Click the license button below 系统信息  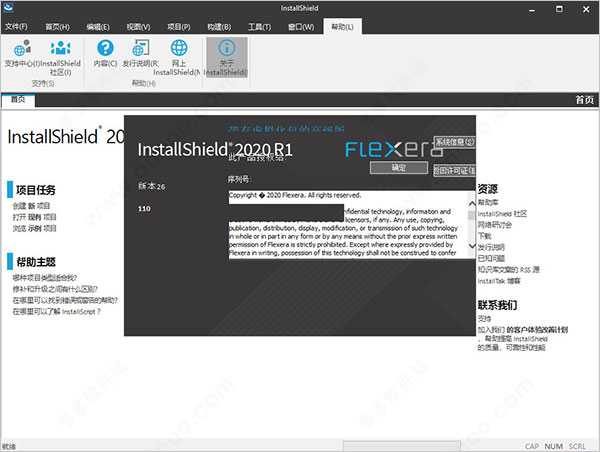[455, 170]
